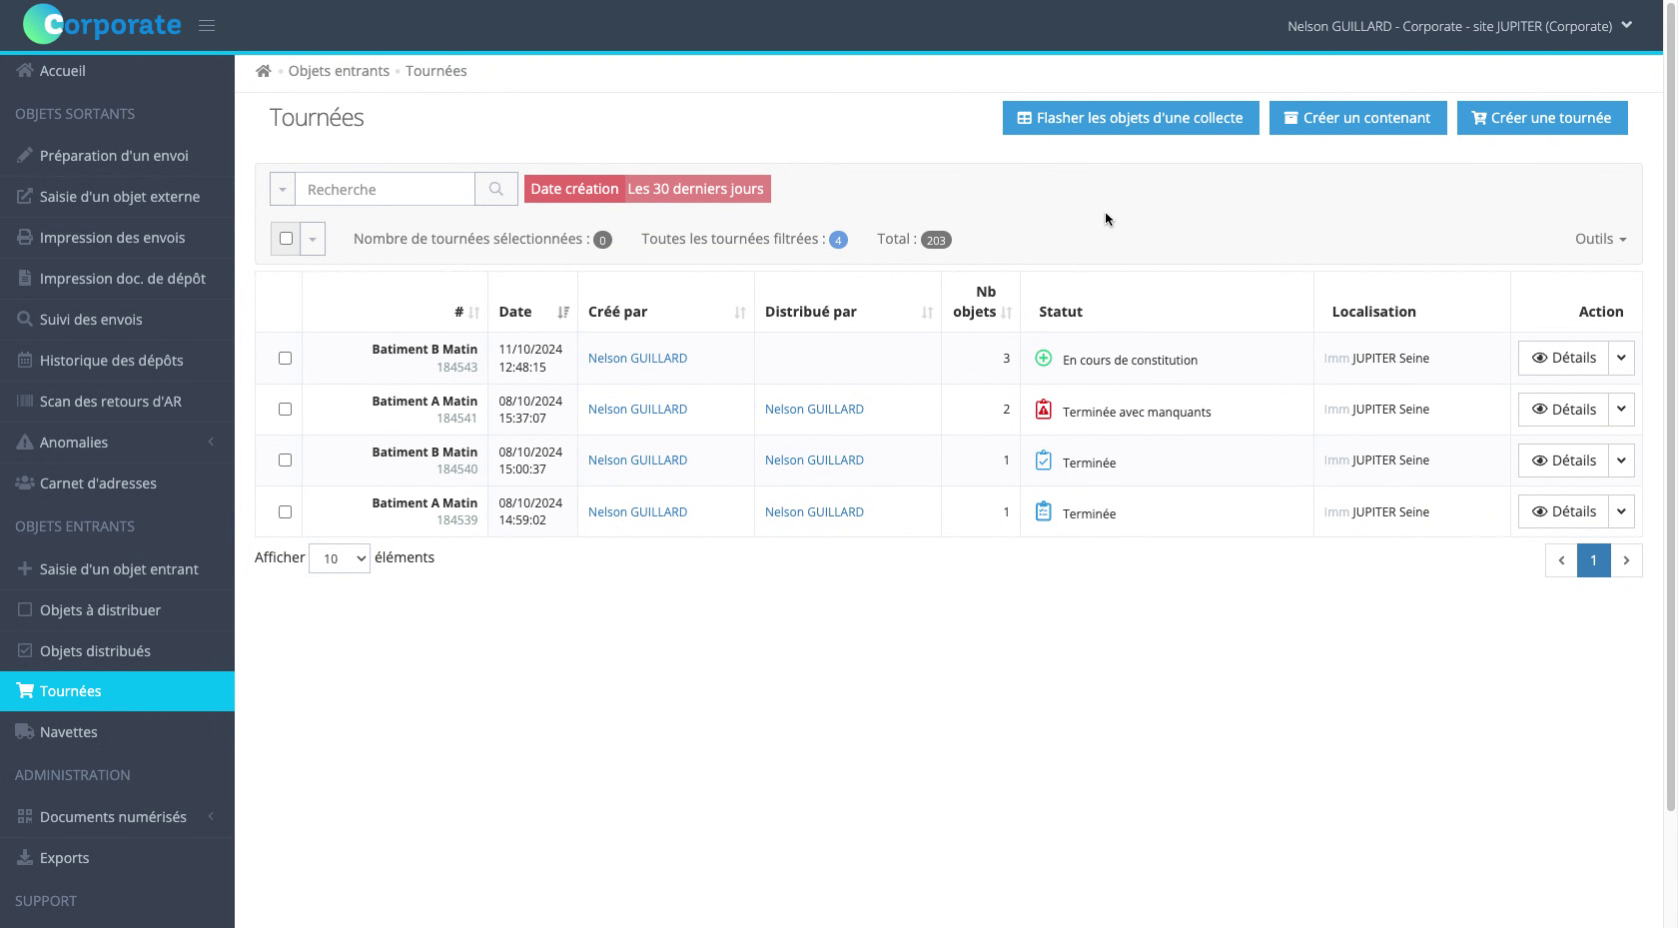Click the home icon in breadcrumb

[263, 71]
